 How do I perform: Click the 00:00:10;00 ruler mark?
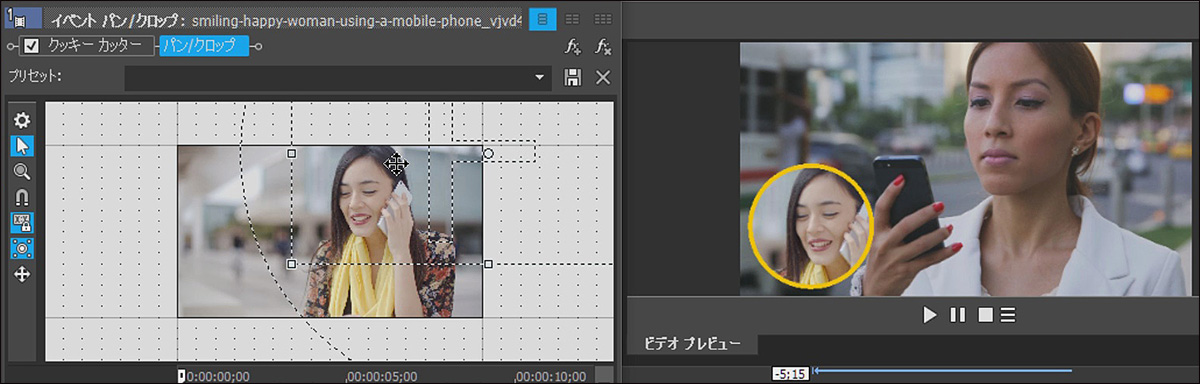551,376
